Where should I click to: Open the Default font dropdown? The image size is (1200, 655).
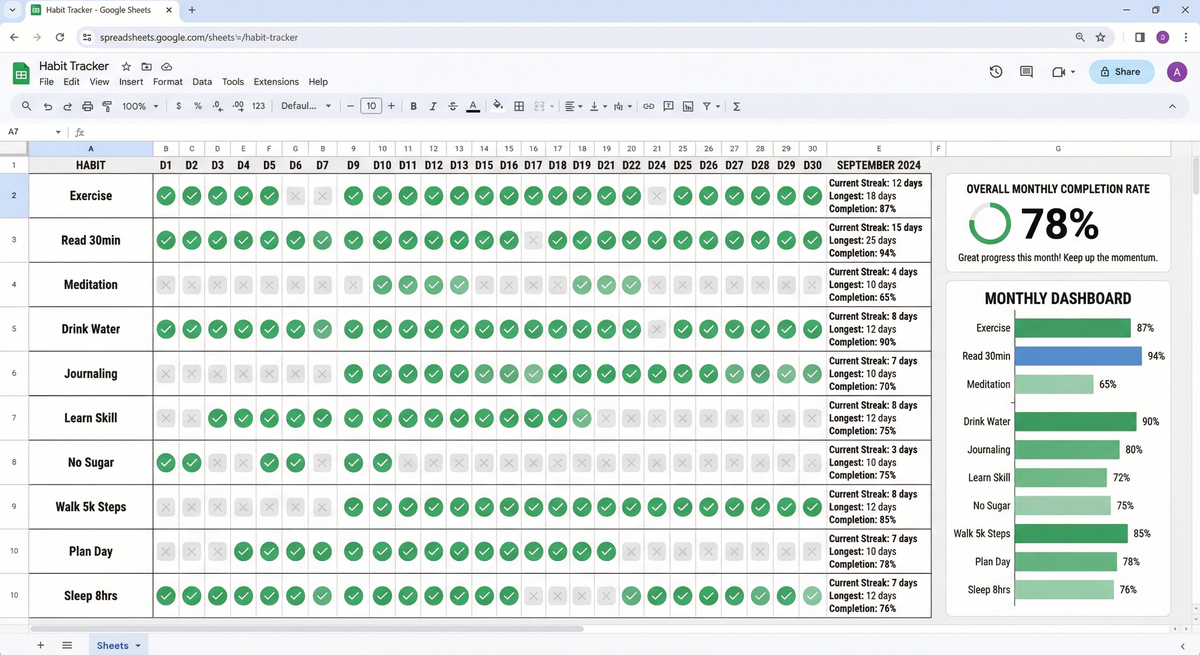pos(306,106)
